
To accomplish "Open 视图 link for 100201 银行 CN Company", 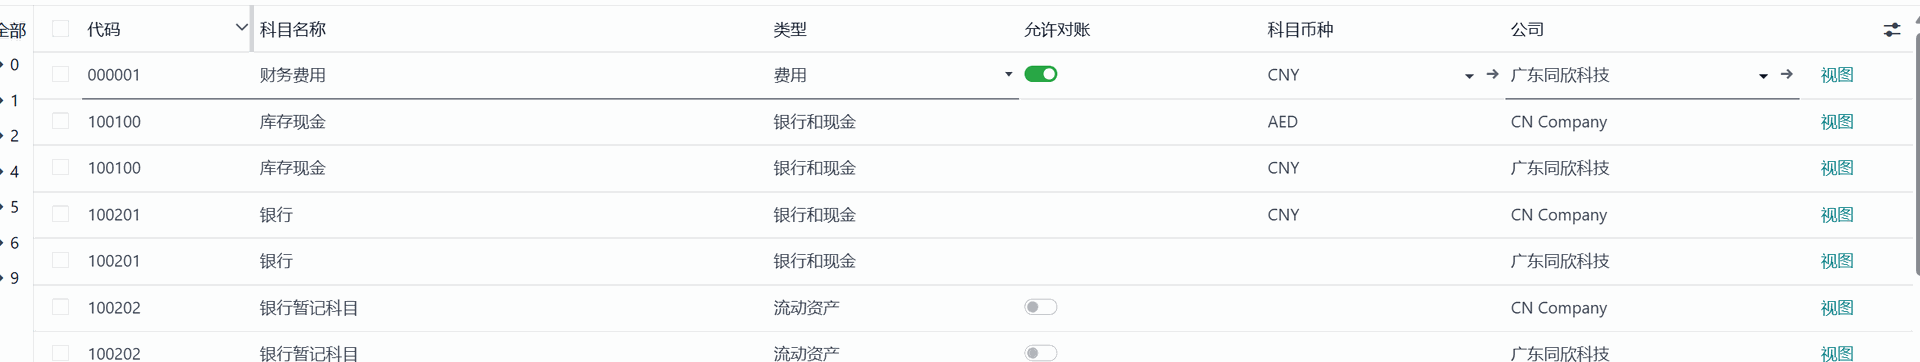I will (1837, 215).
